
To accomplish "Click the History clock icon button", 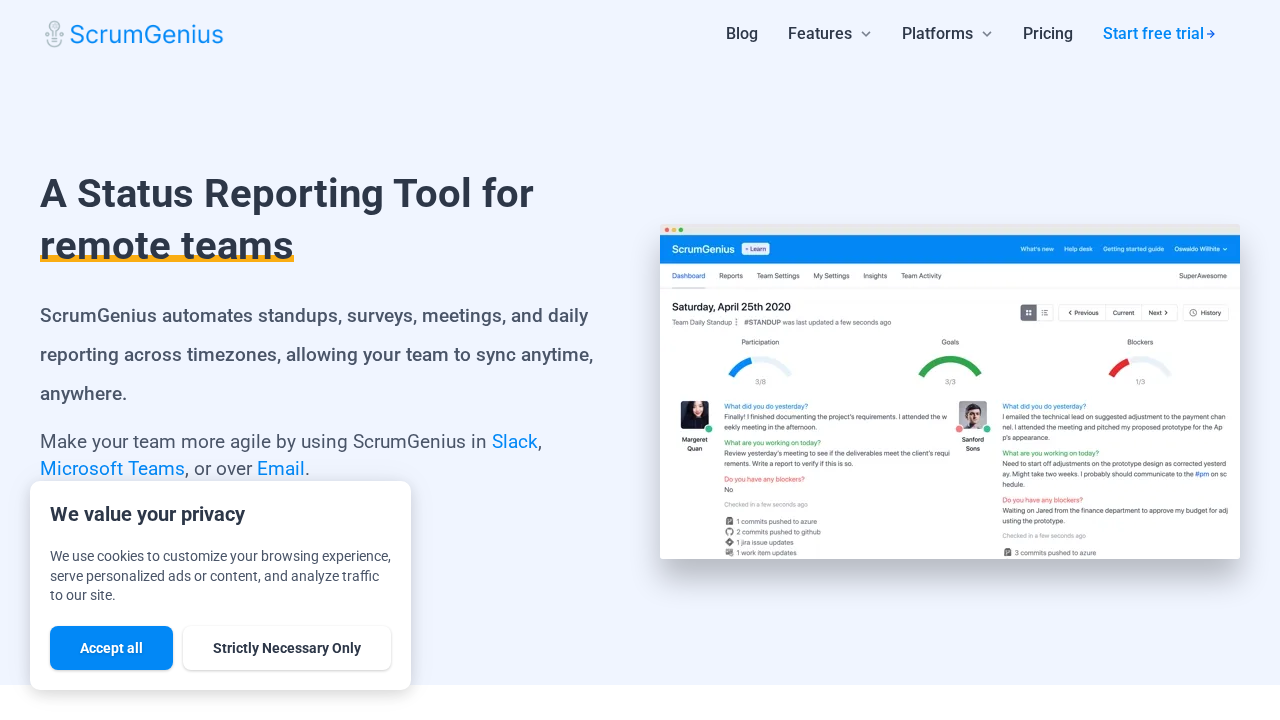I will (x=1194, y=313).
